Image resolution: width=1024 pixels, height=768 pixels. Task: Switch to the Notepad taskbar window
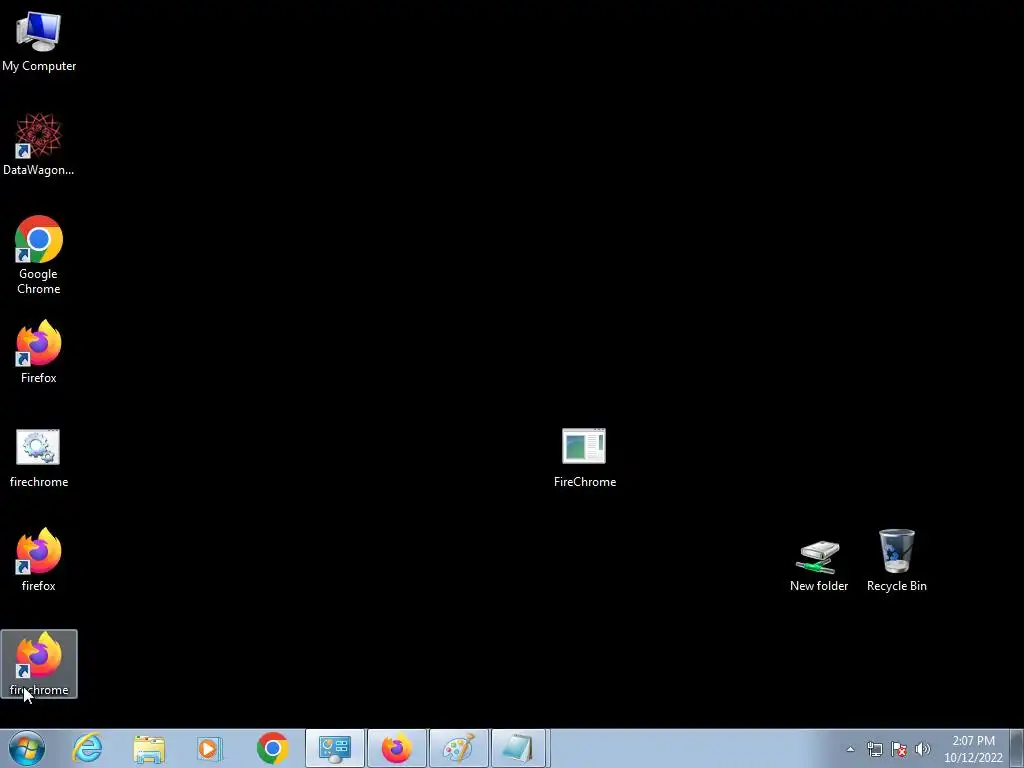pyautogui.click(x=519, y=748)
